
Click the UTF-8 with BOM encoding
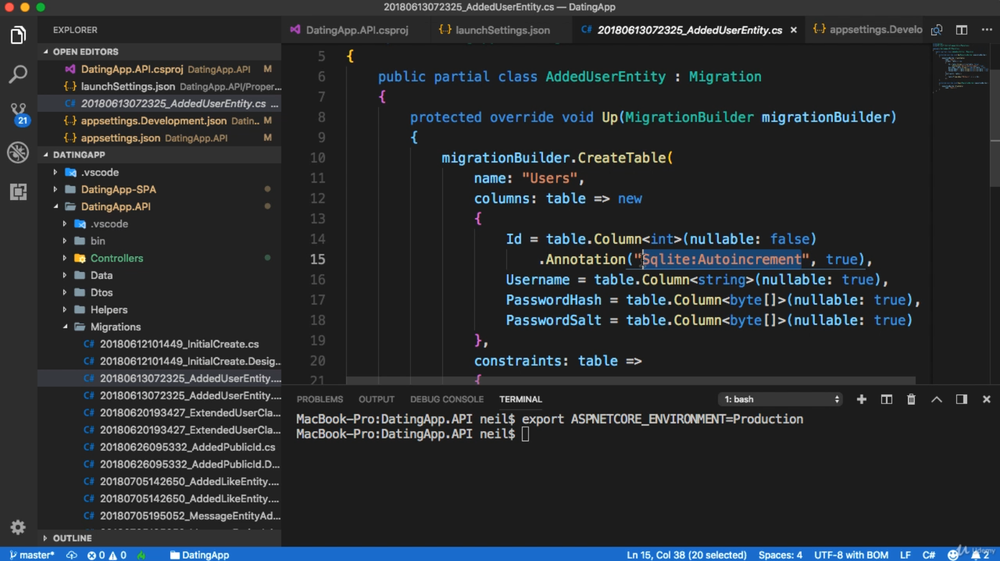point(850,554)
